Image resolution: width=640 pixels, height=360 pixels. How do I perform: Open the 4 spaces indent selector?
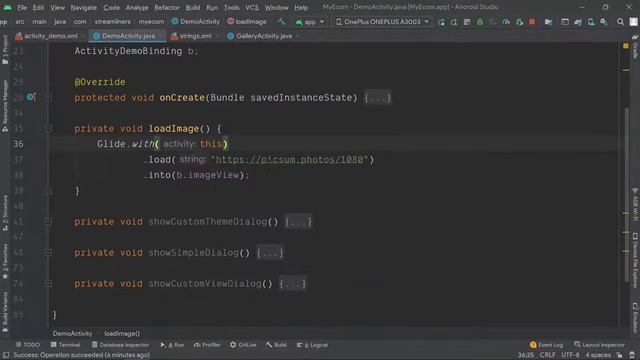tap(598, 355)
